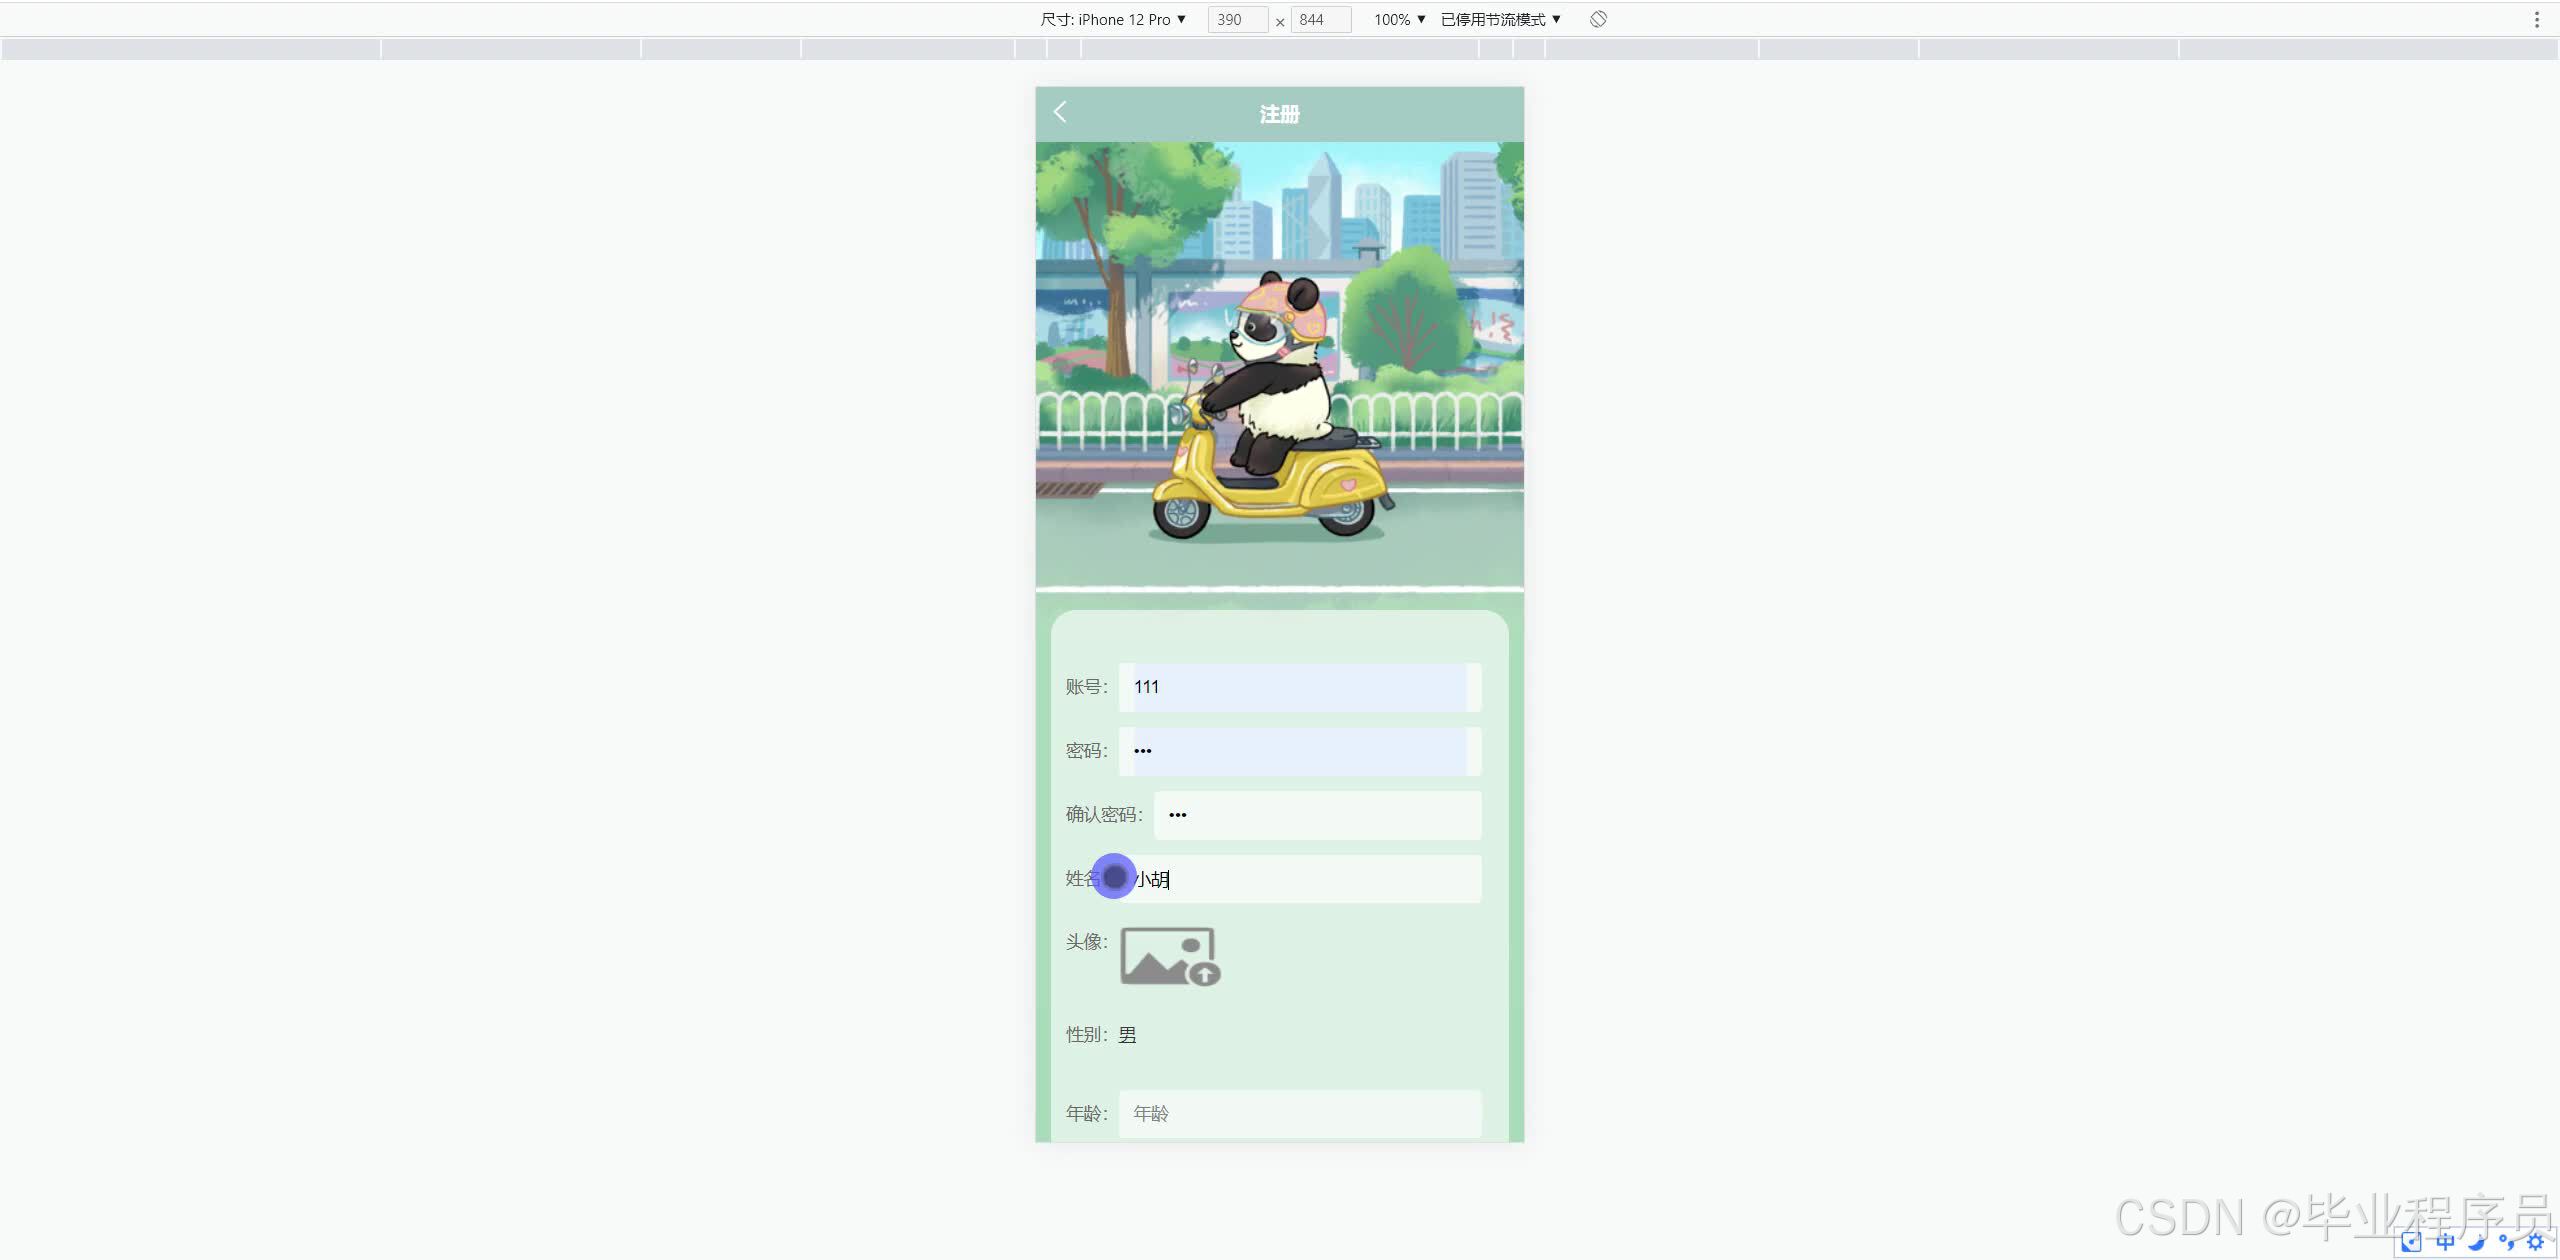
Task: Select the 性别 gender value 男
Action: [1127, 1035]
